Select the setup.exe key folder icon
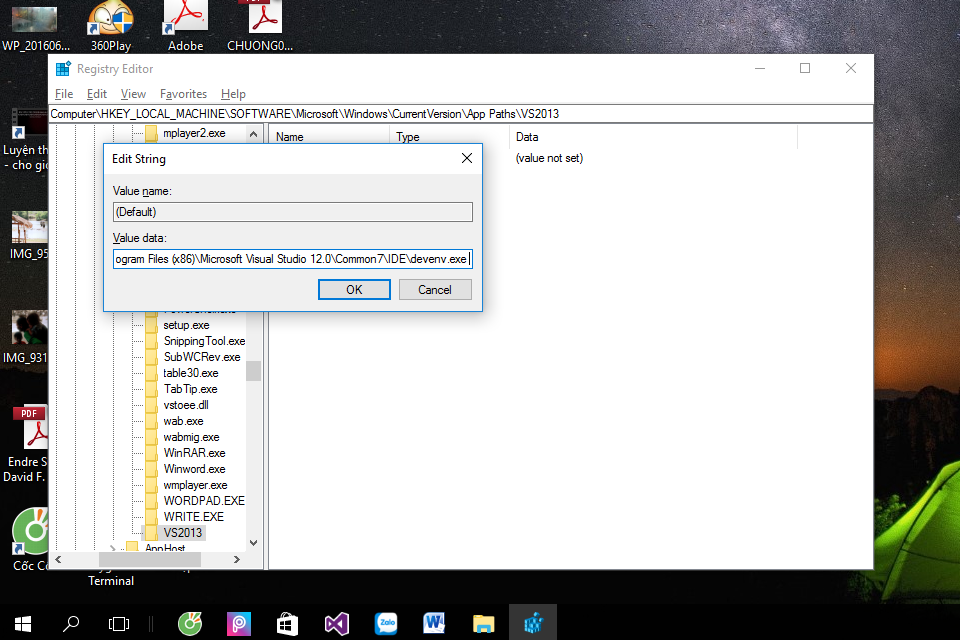 click(x=151, y=325)
